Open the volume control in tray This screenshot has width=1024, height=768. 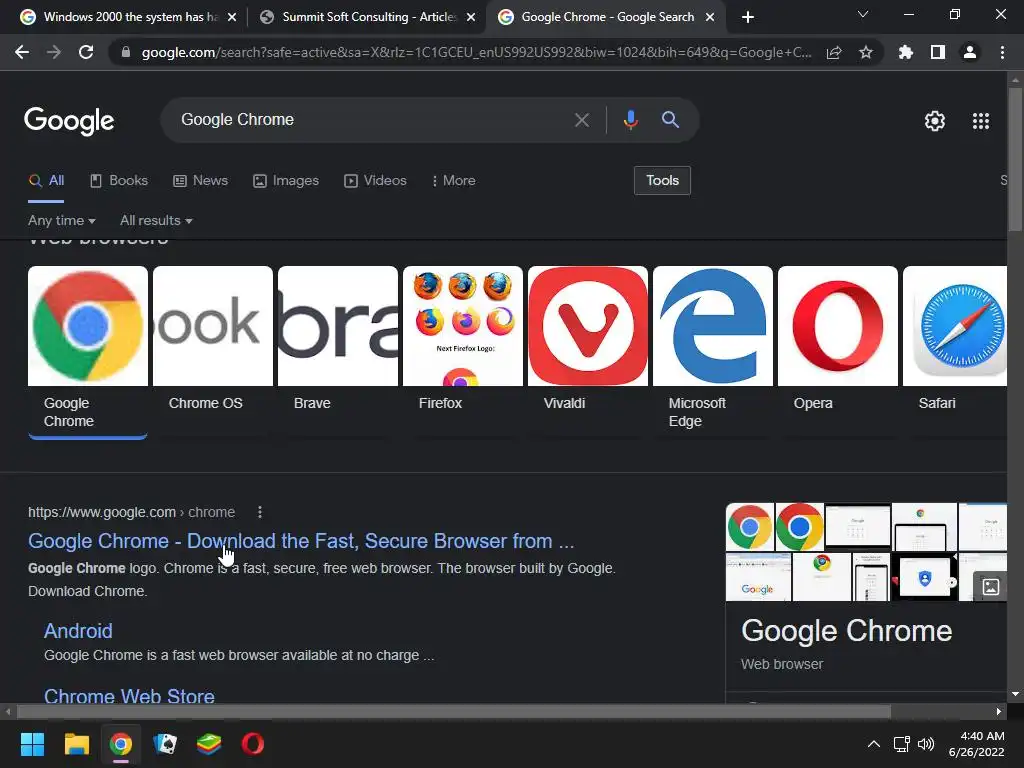[x=926, y=744]
